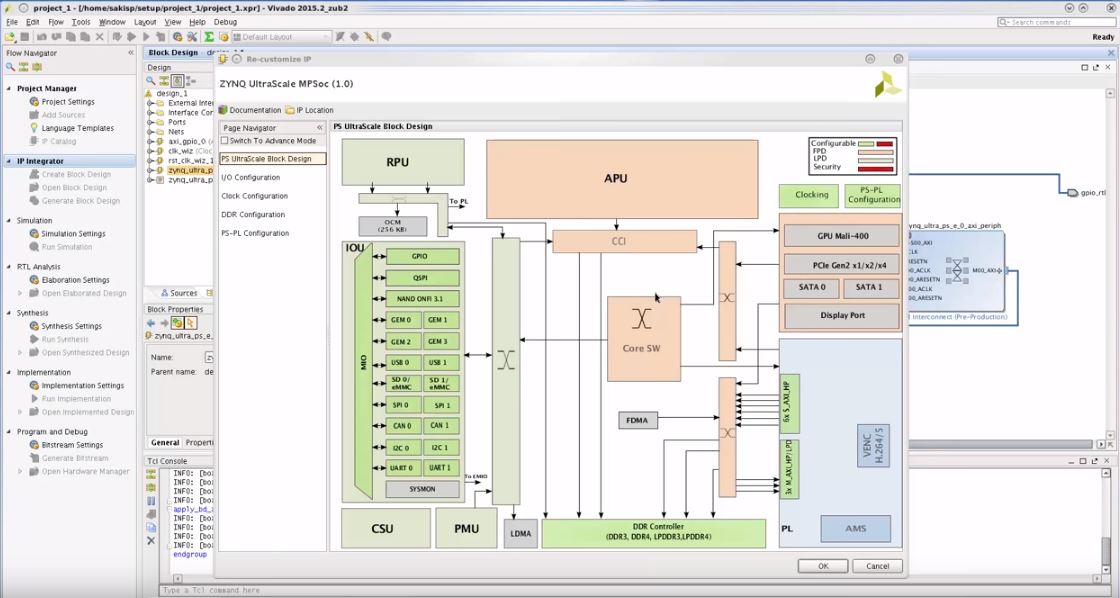Click the Simulation Settings gear icon
This screenshot has height=598, width=1120.
[x=34, y=234]
